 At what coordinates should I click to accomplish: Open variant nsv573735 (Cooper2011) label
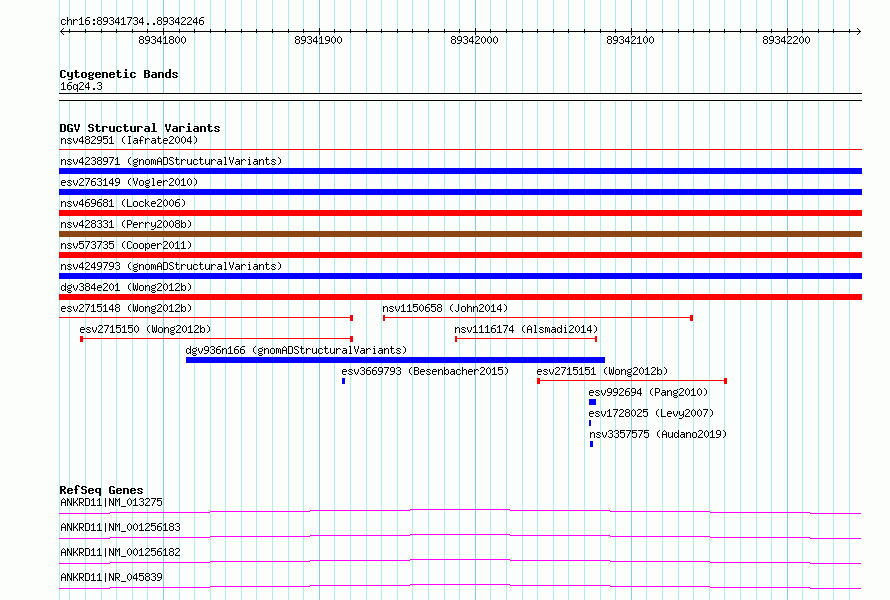click(x=126, y=245)
